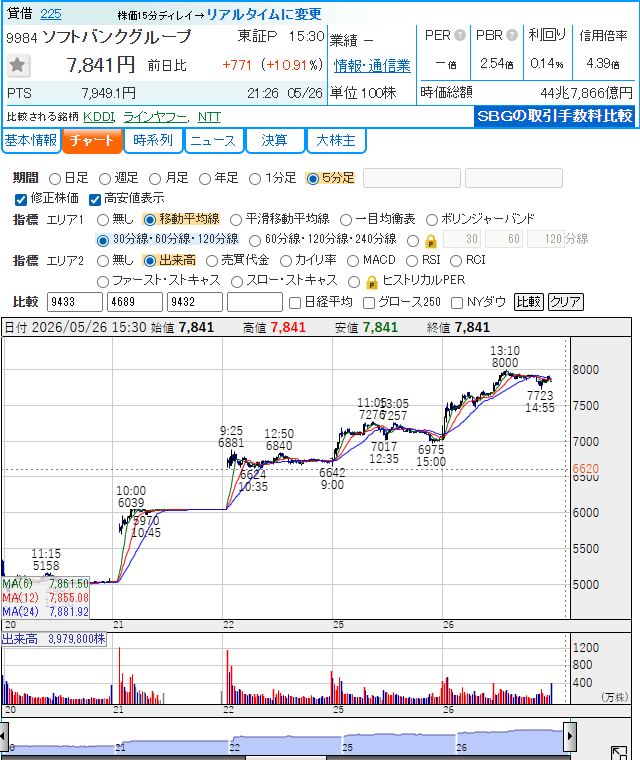Open the 大株主 tab
The height and width of the screenshot is (760, 640).
336,141
